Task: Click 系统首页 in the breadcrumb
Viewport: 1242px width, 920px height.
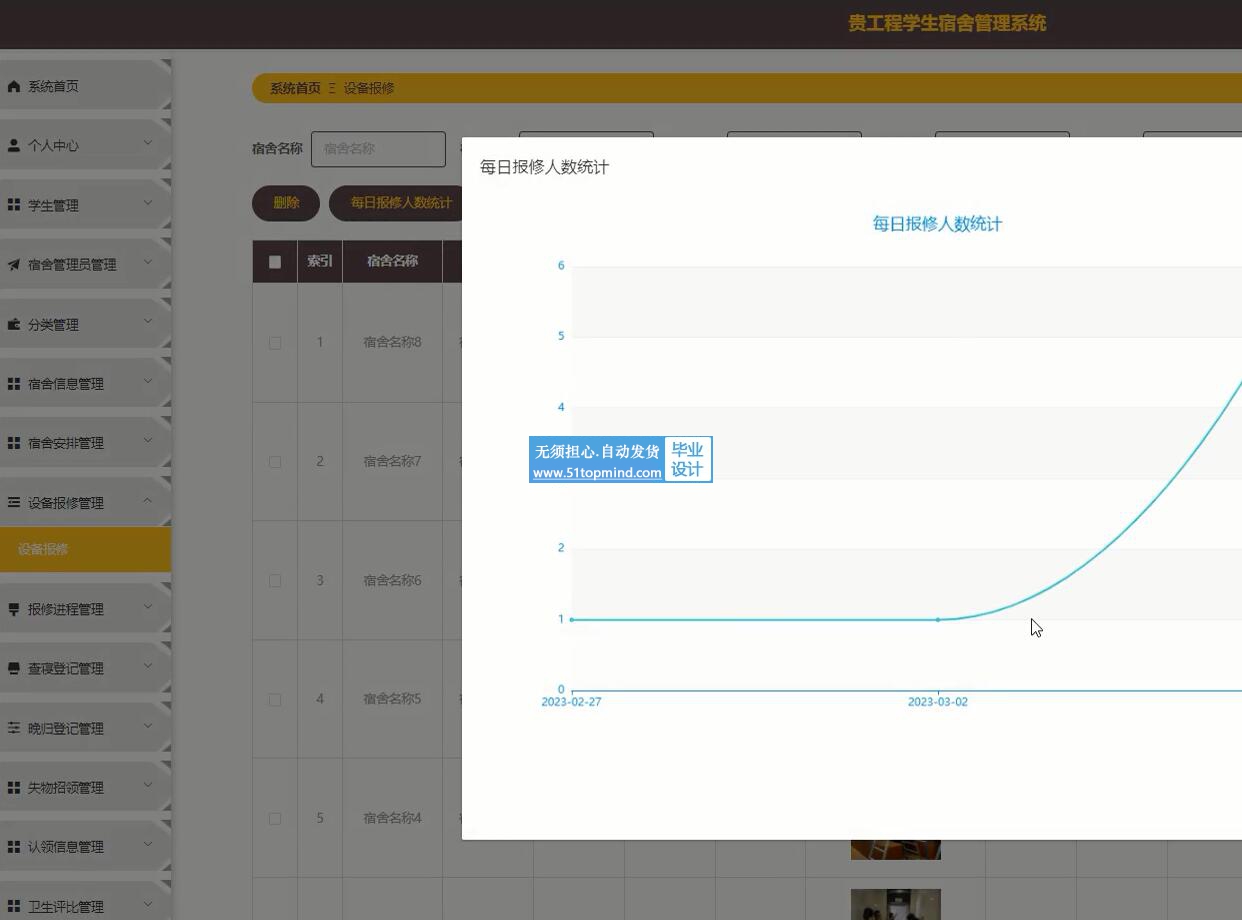Action: click(x=295, y=88)
